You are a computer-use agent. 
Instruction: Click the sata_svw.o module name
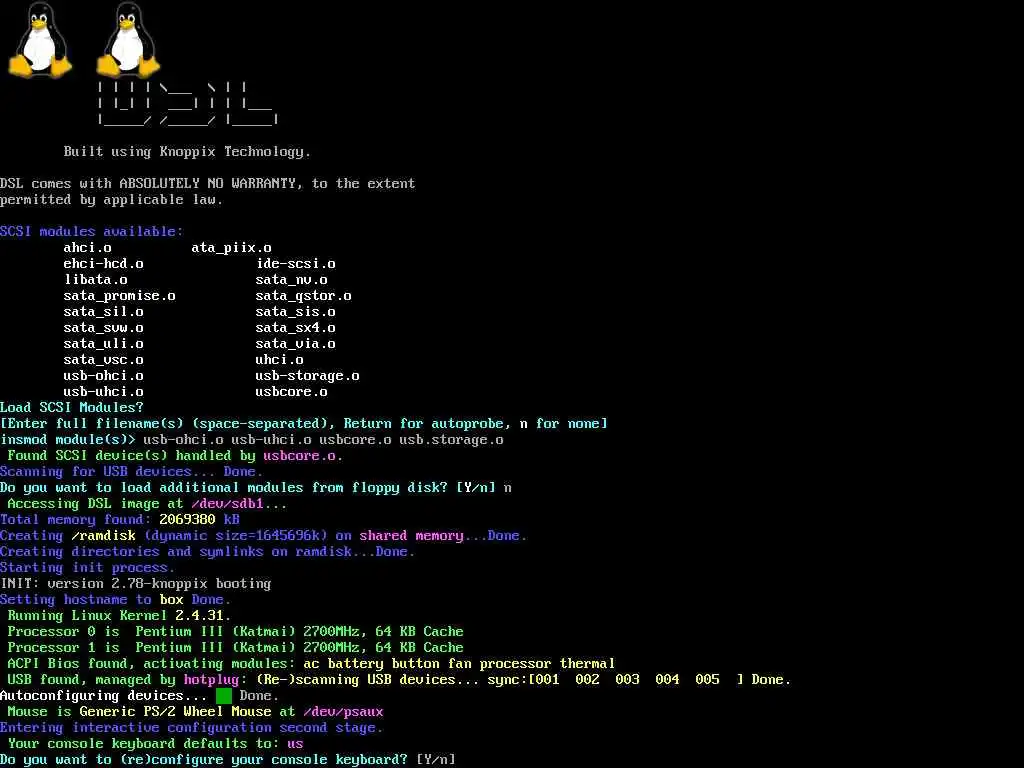click(x=103, y=328)
